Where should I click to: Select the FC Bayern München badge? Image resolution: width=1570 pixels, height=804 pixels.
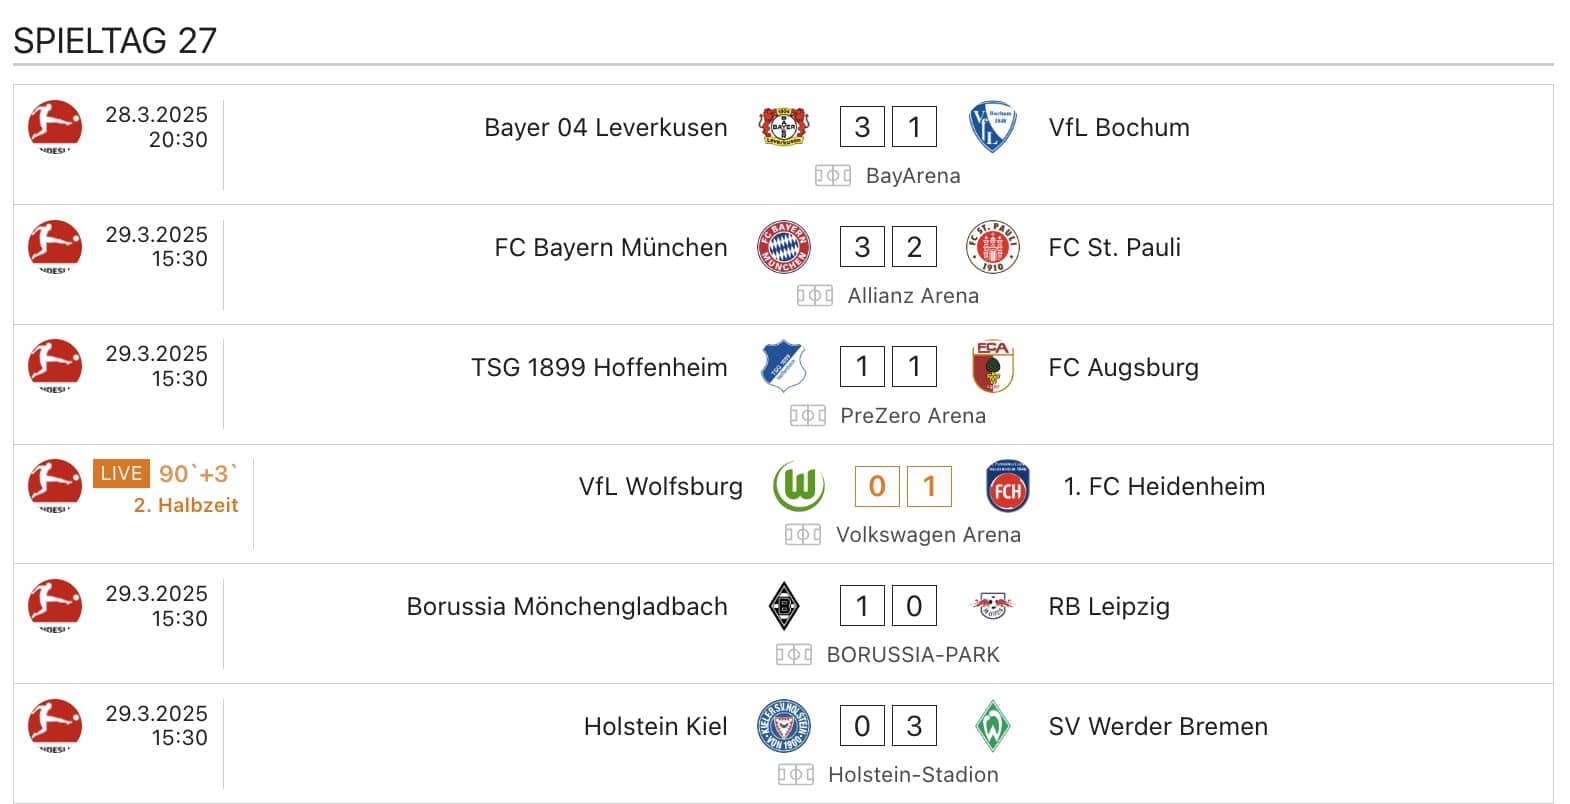pos(785,247)
